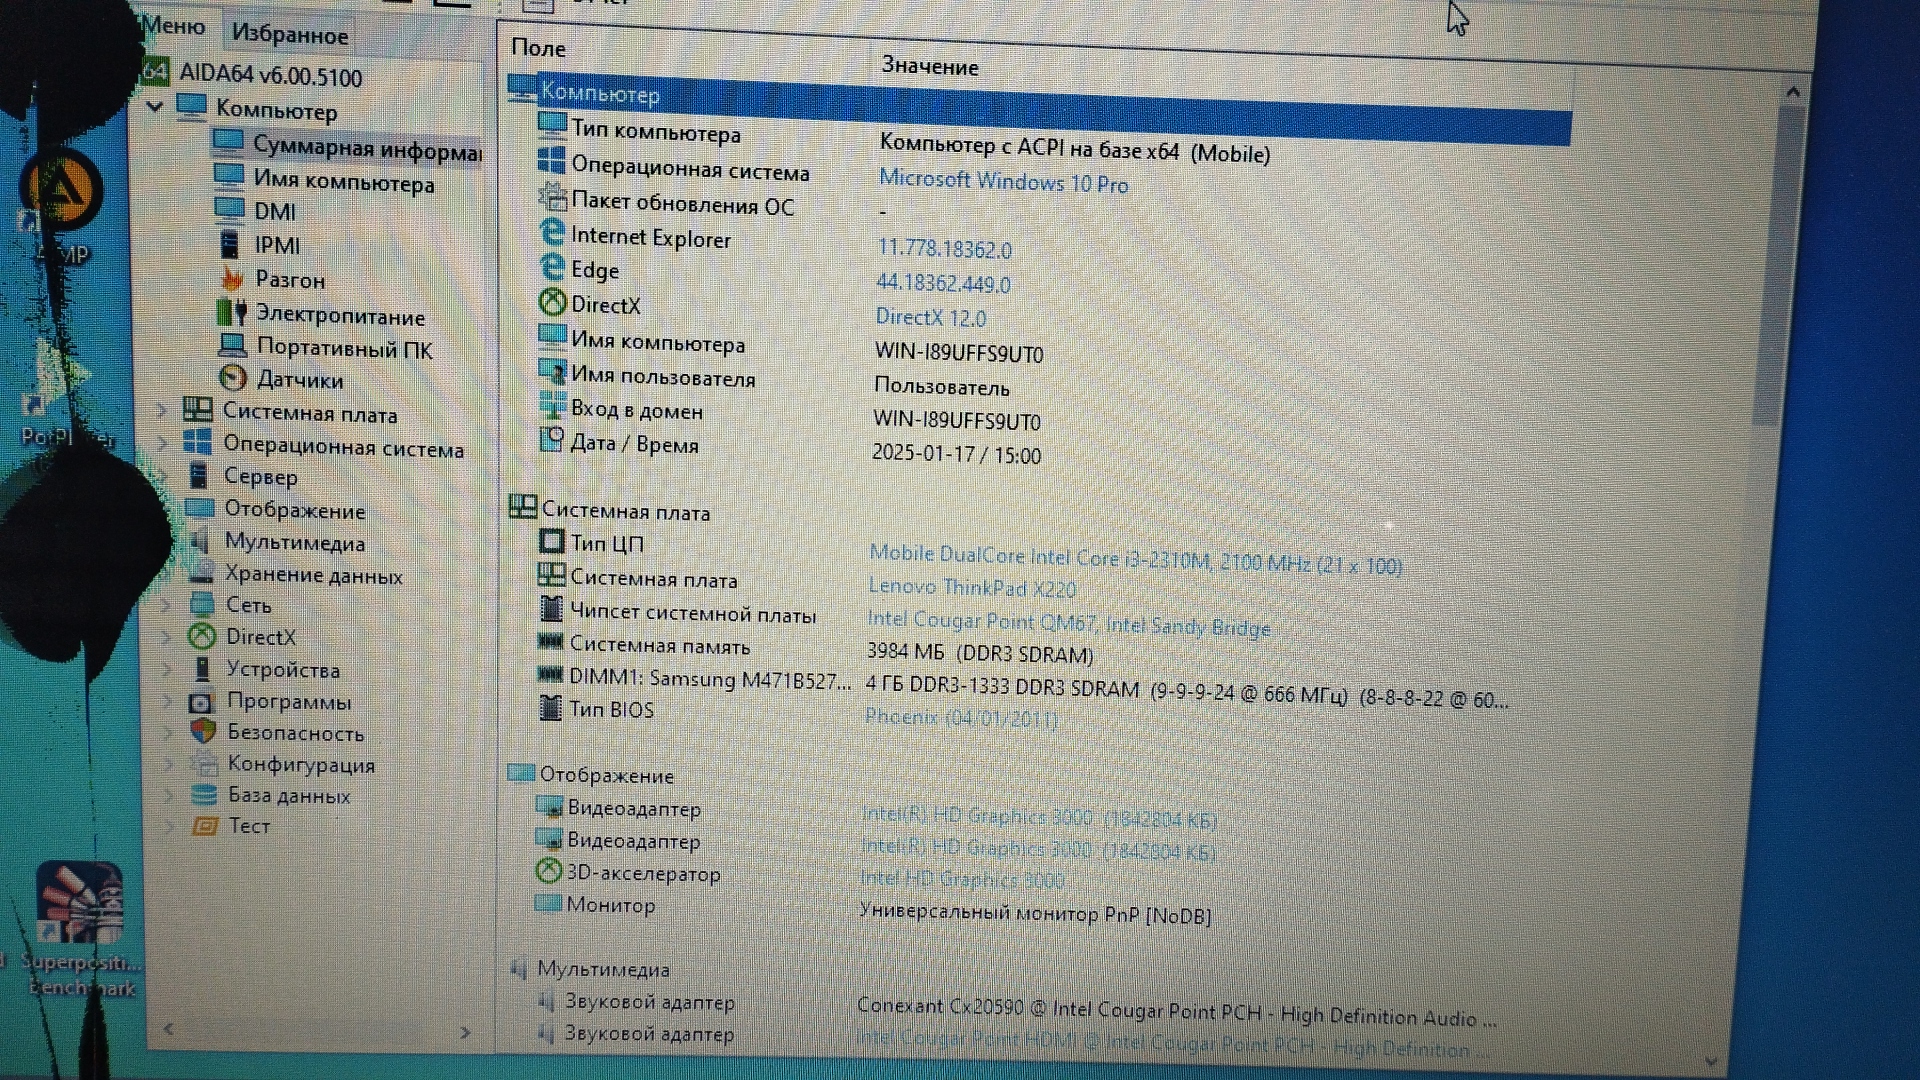
Task: Open the База данных database icon
Action: click(204, 795)
